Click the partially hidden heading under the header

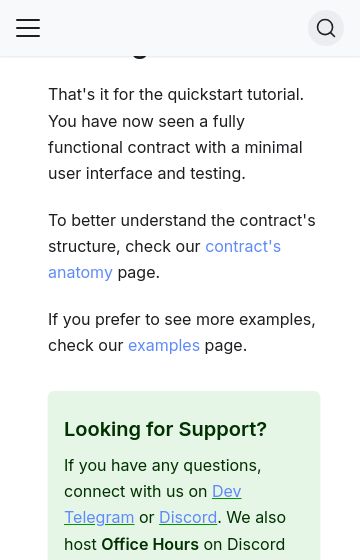tap(139, 58)
